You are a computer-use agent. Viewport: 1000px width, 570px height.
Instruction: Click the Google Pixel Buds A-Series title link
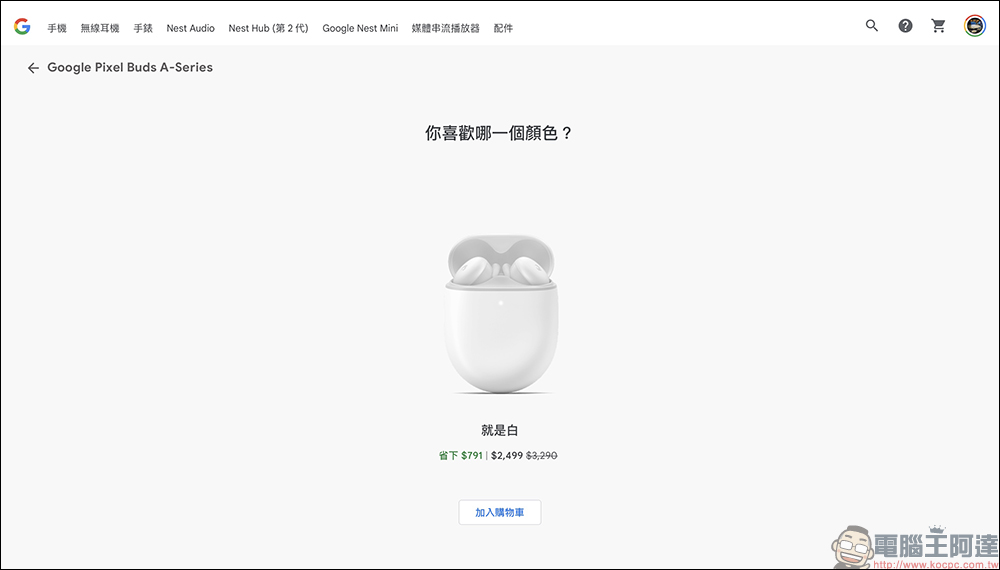click(130, 68)
